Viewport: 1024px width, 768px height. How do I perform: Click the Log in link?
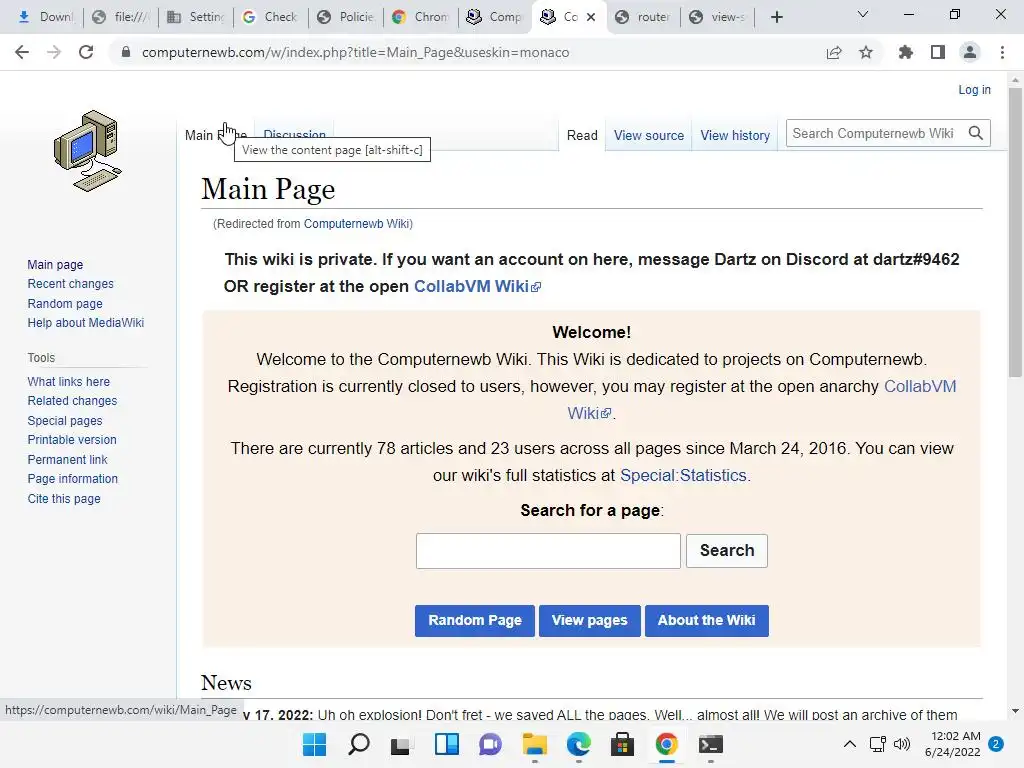pos(974,89)
